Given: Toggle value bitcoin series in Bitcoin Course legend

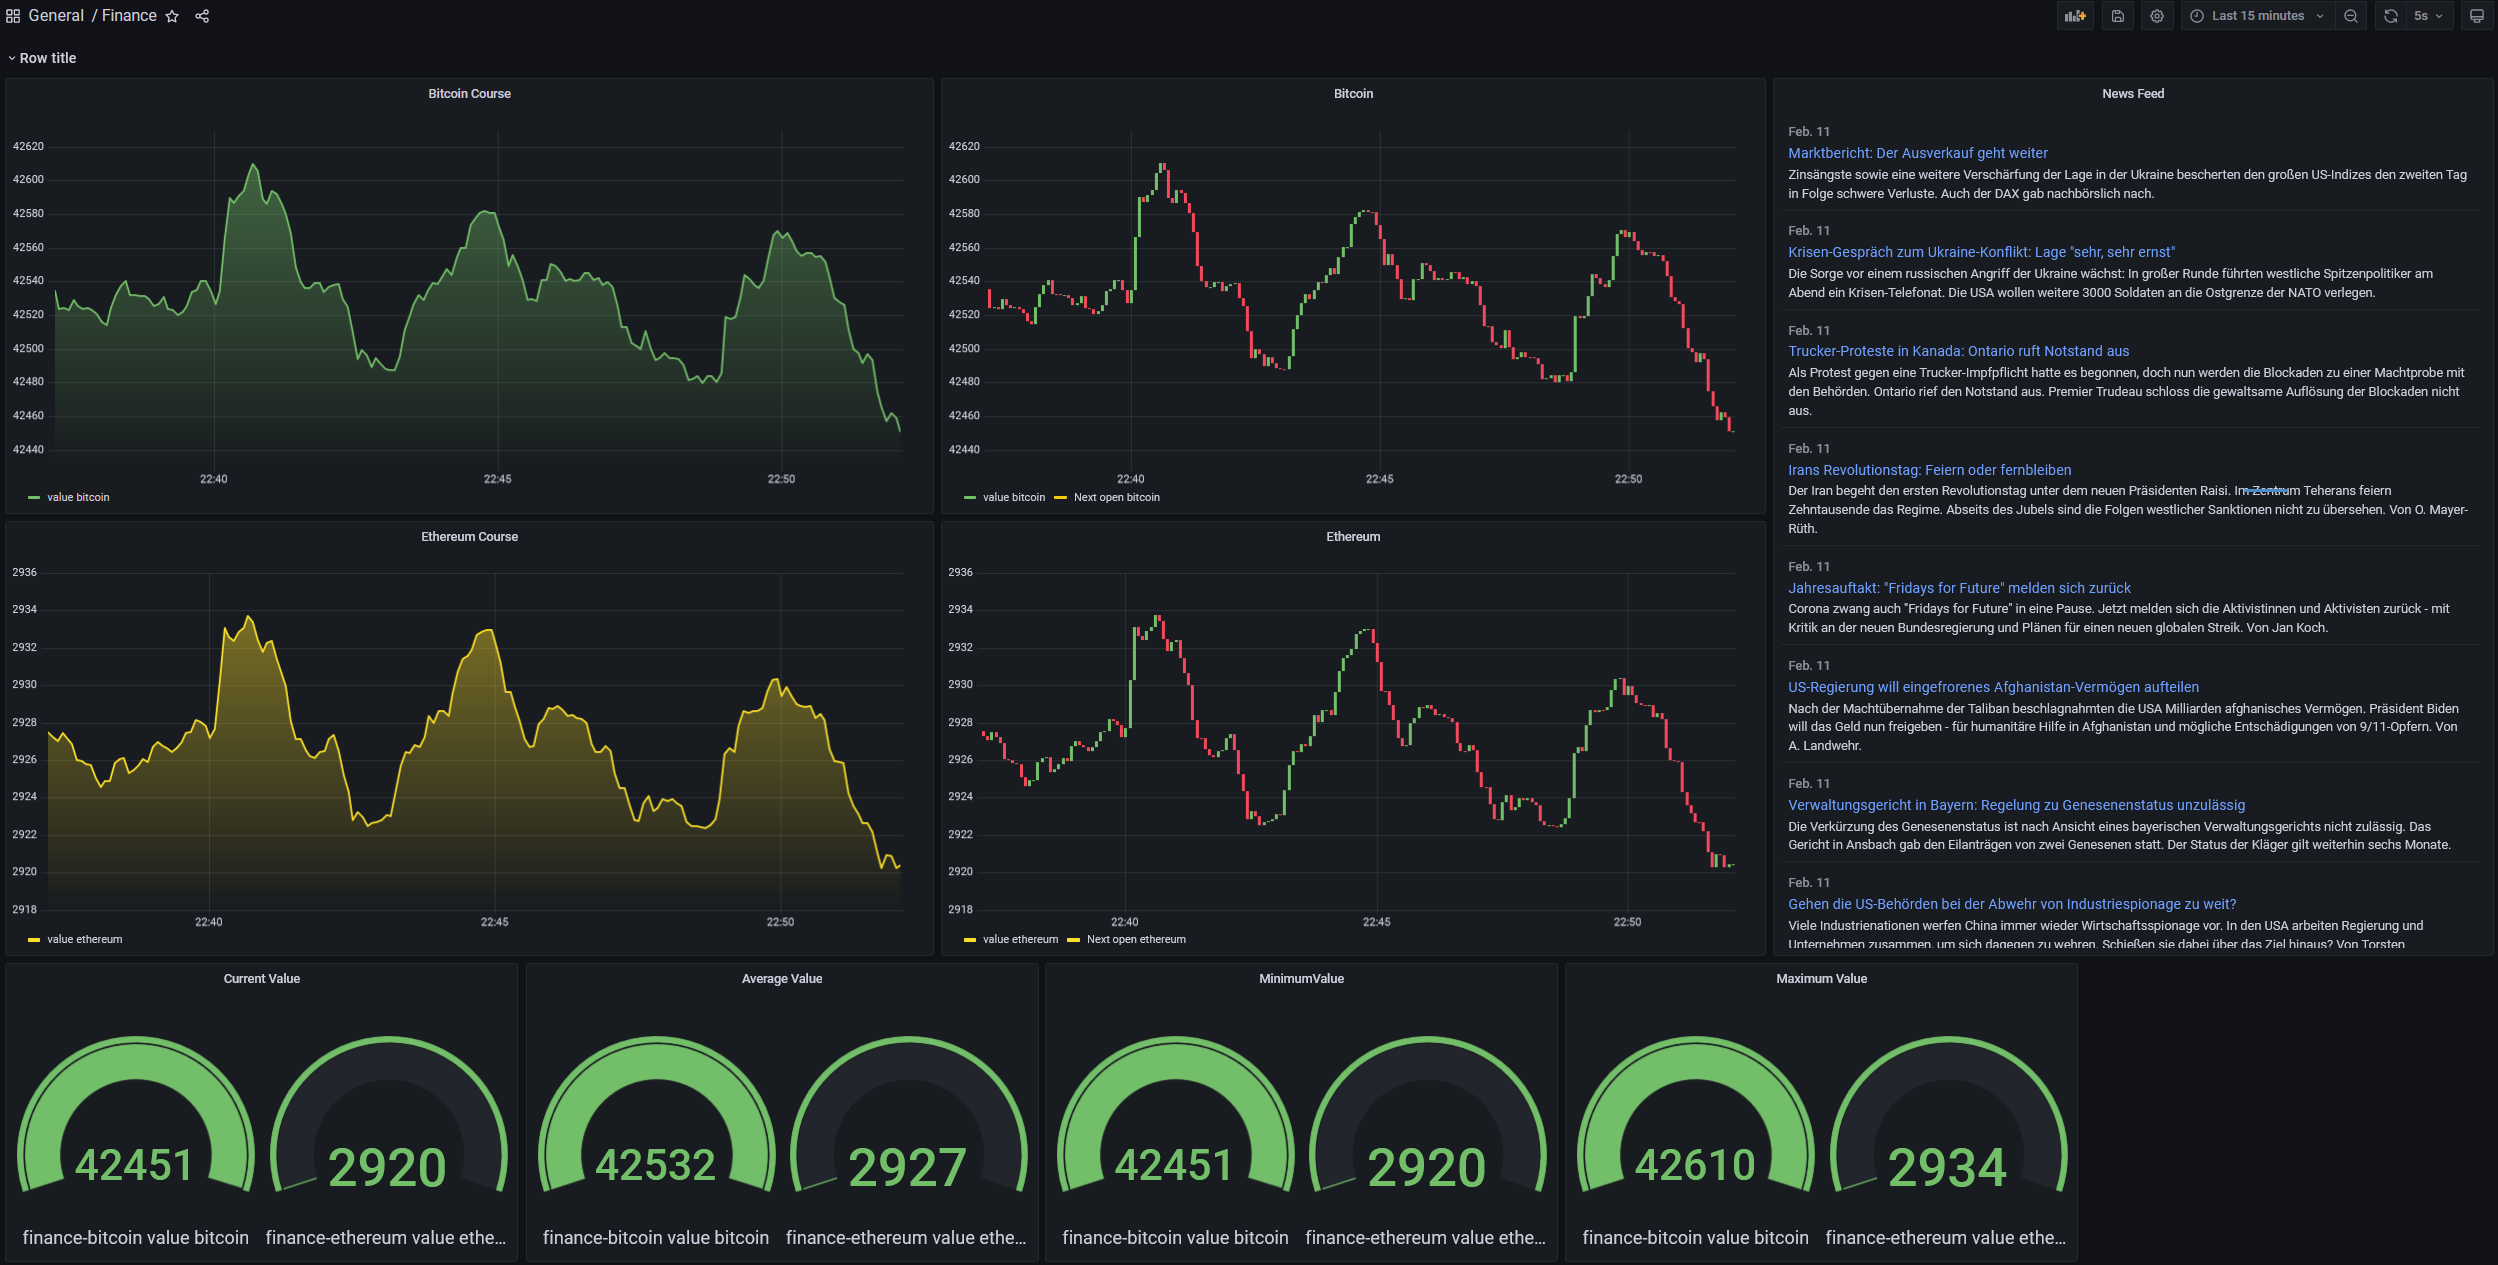Looking at the screenshot, I should (x=78, y=497).
